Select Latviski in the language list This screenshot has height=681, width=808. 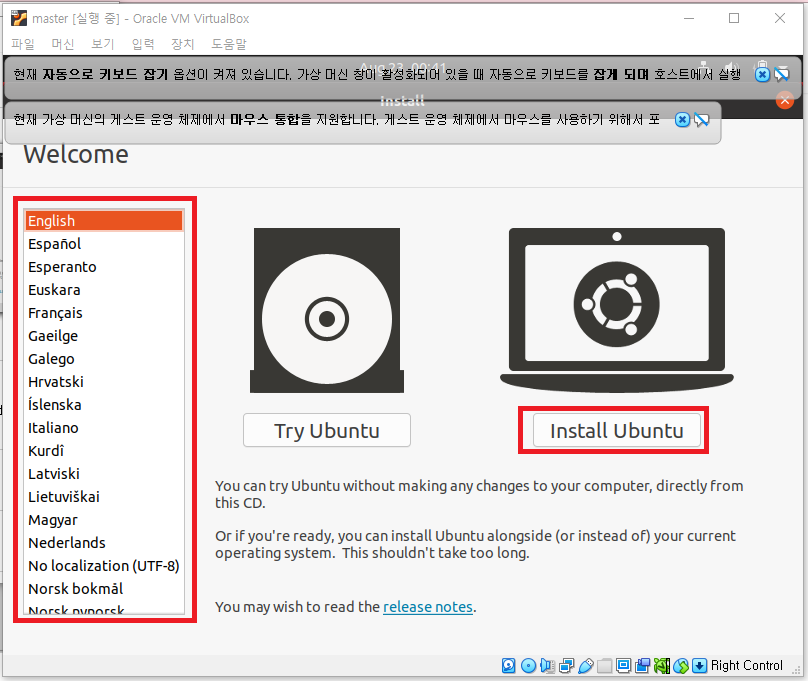pyautogui.click(x=104, y=473)
